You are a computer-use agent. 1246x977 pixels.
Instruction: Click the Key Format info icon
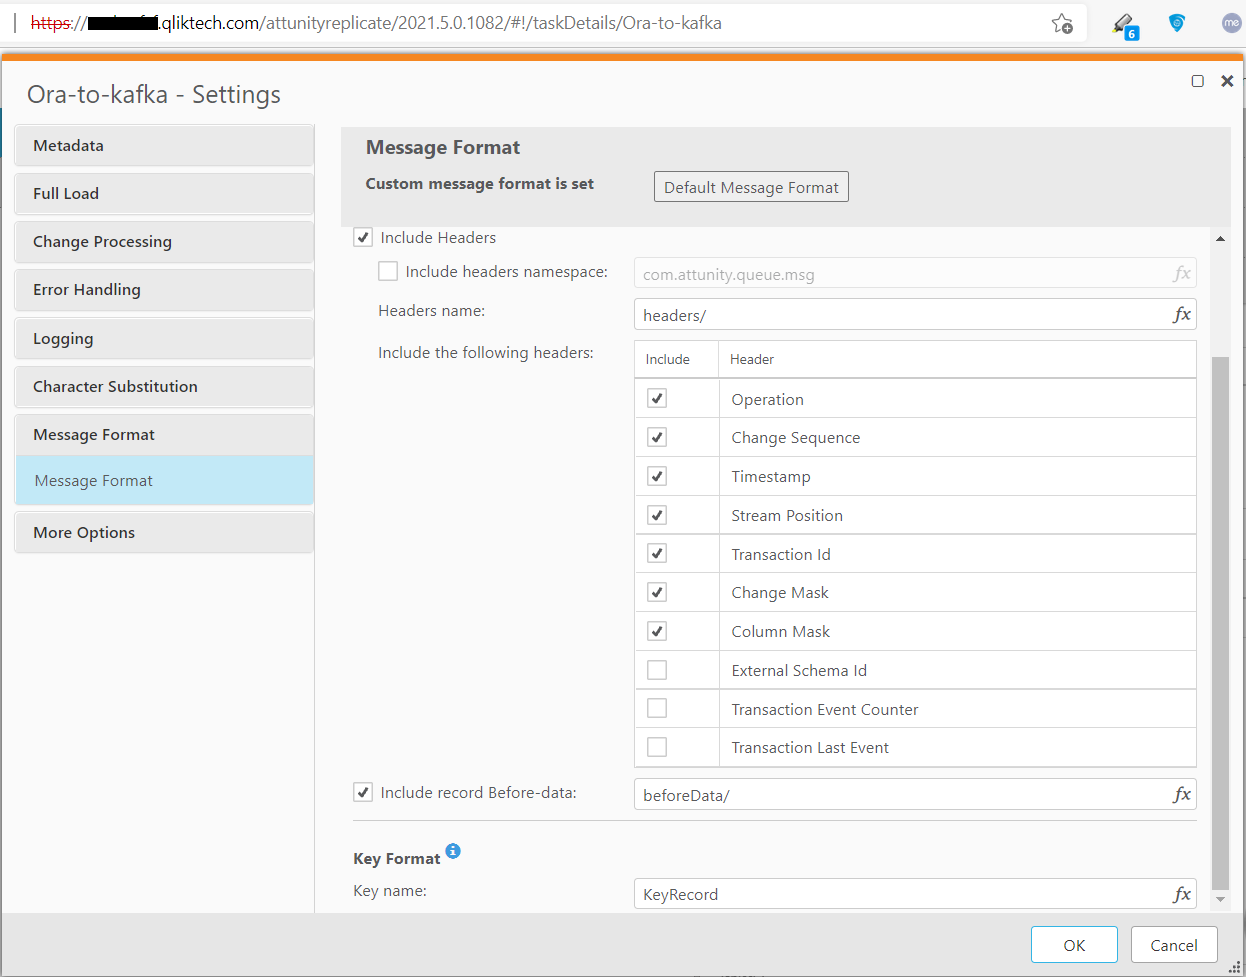(453, 851)
